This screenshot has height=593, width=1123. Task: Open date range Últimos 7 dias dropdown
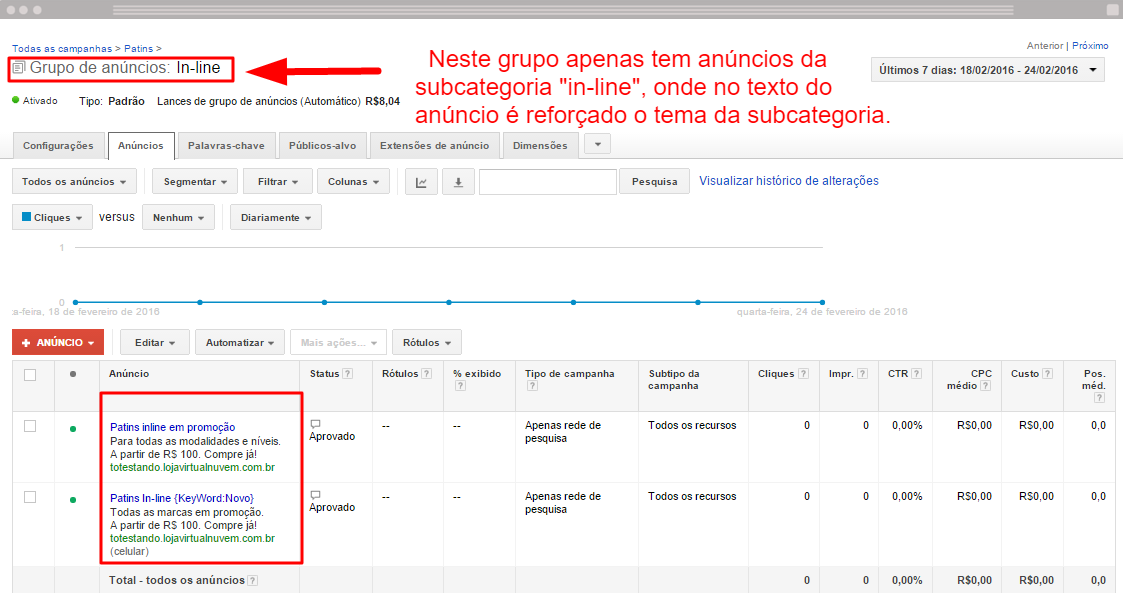point(988,70)
